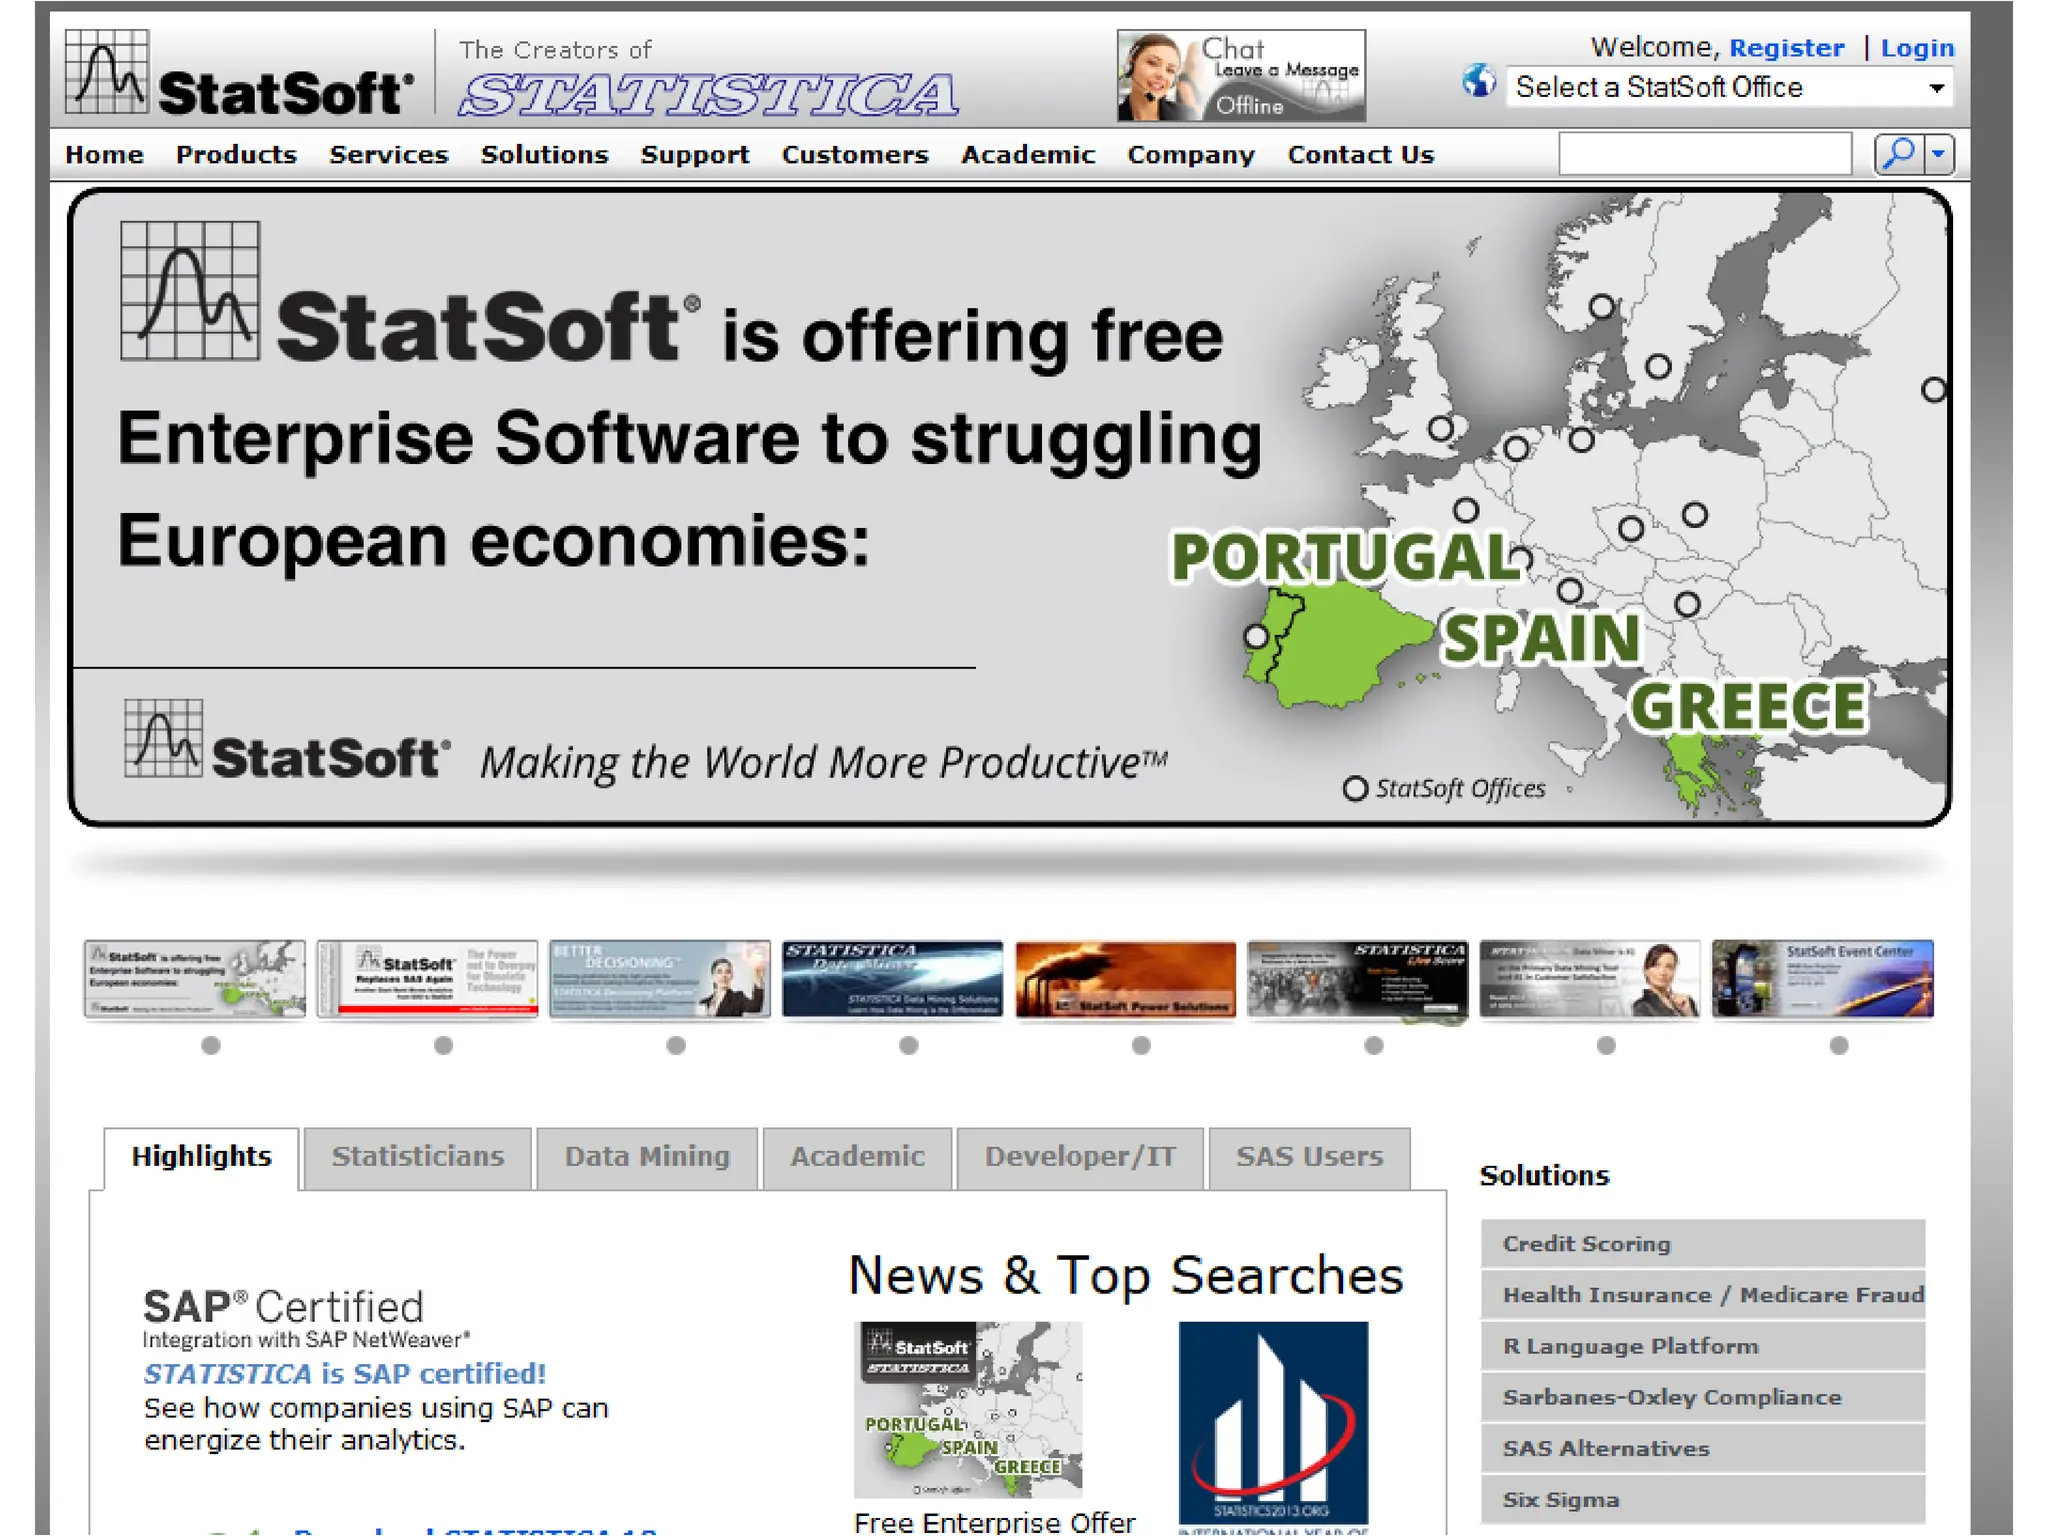Click inside the site search text field

[x=1704, y=154]
